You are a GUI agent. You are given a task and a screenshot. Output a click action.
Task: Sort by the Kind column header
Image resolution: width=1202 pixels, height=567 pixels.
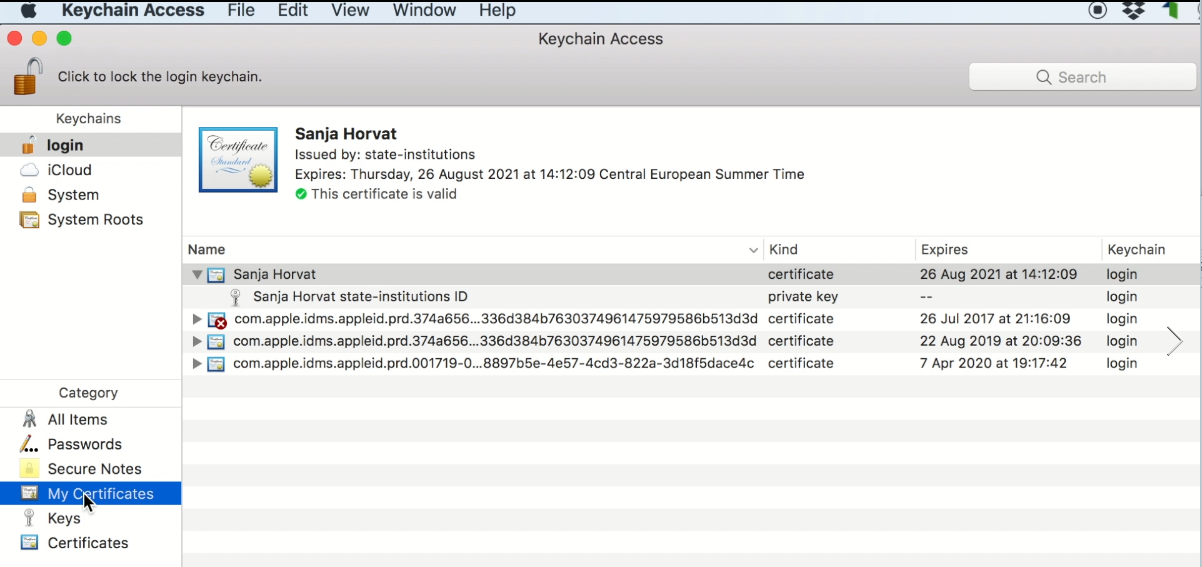click(x=839, y=250)
